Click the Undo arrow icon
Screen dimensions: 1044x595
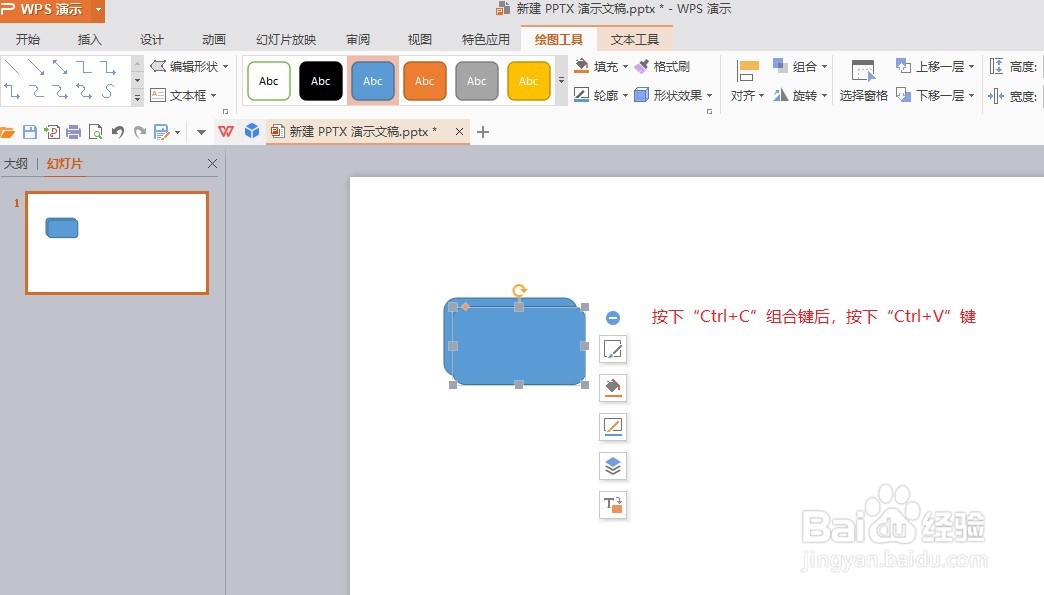(119, 131)
